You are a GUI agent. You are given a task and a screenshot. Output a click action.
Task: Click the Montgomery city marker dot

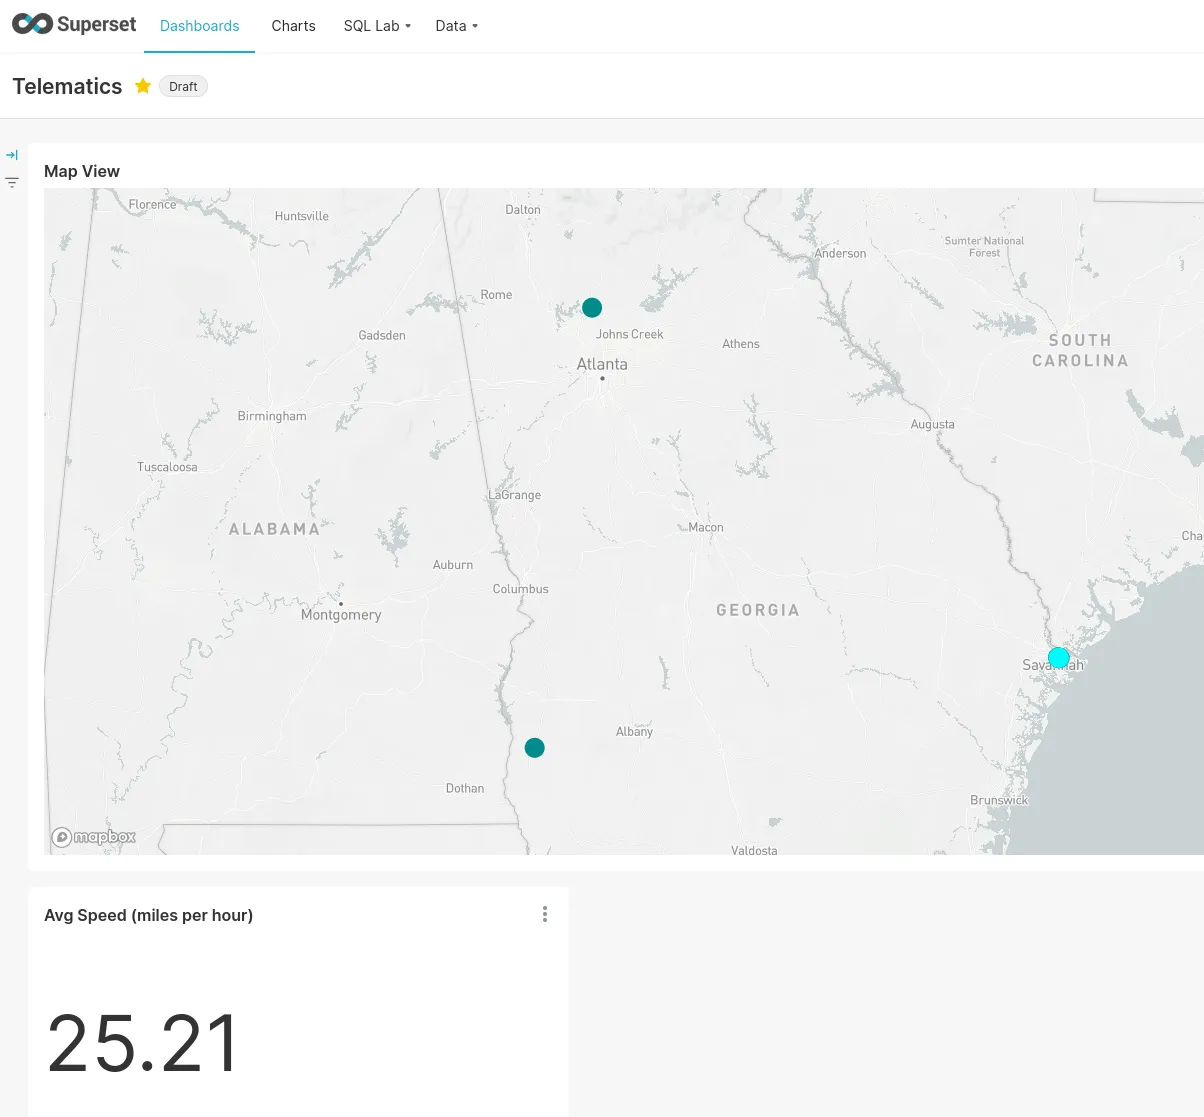point(341,604)
